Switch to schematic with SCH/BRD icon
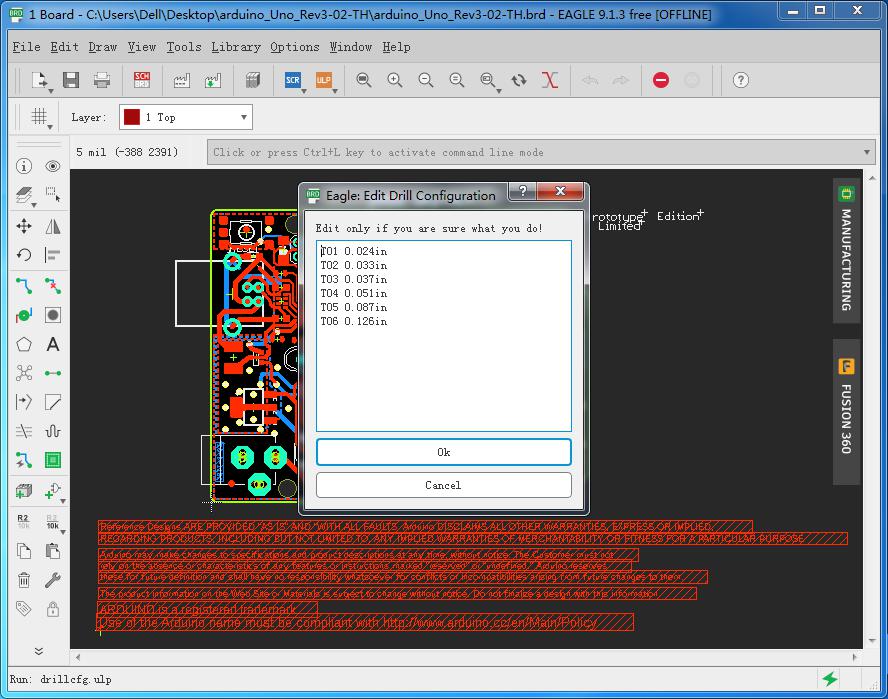The image size is (888, 699). [x=142, y=80]
